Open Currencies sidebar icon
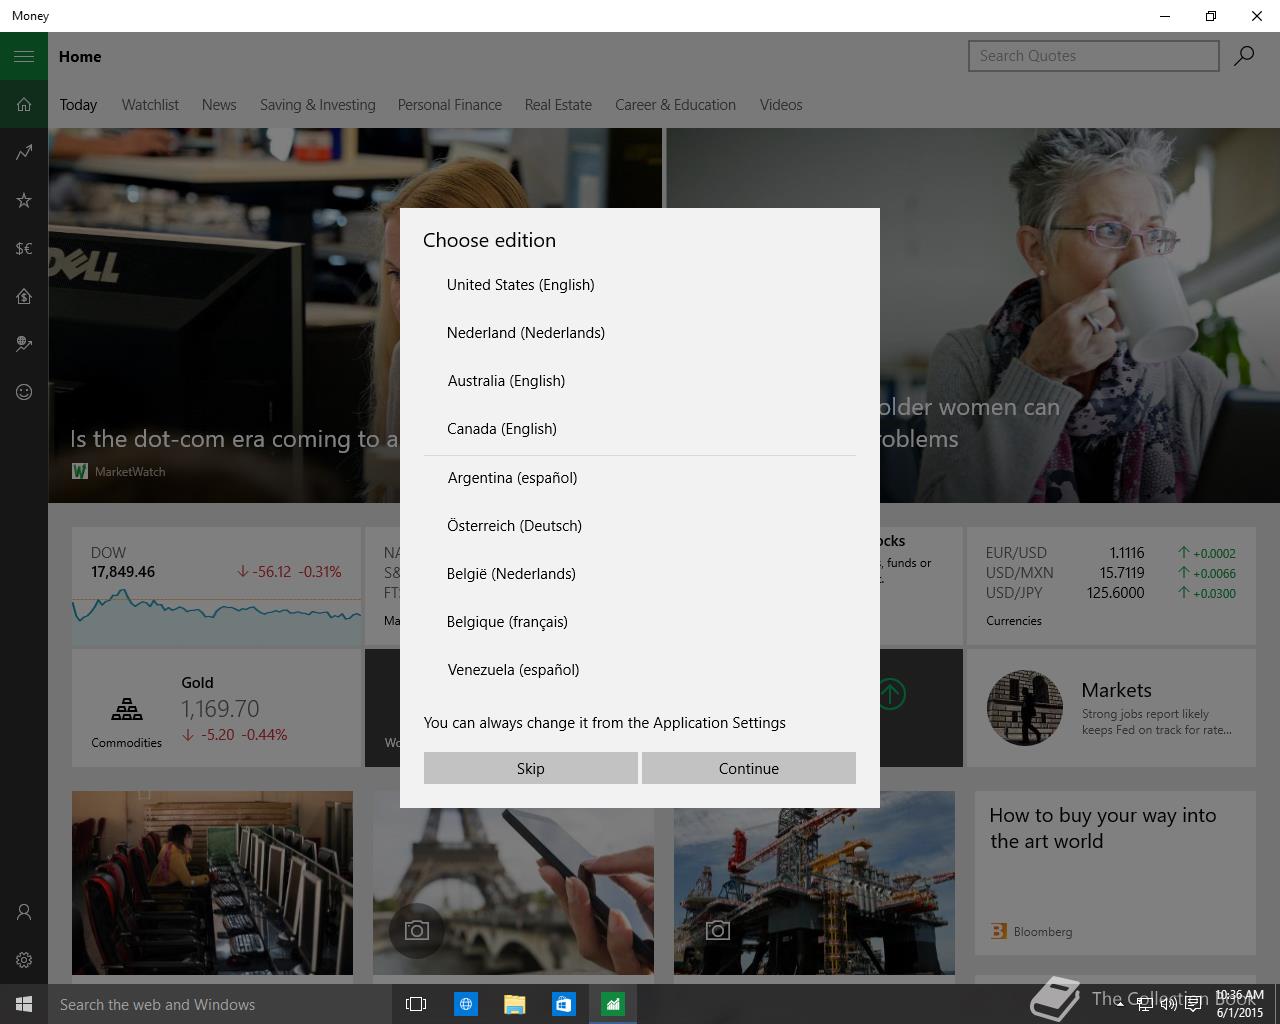The width and height of the screenshot is (1280, 1024). (24, 248)
